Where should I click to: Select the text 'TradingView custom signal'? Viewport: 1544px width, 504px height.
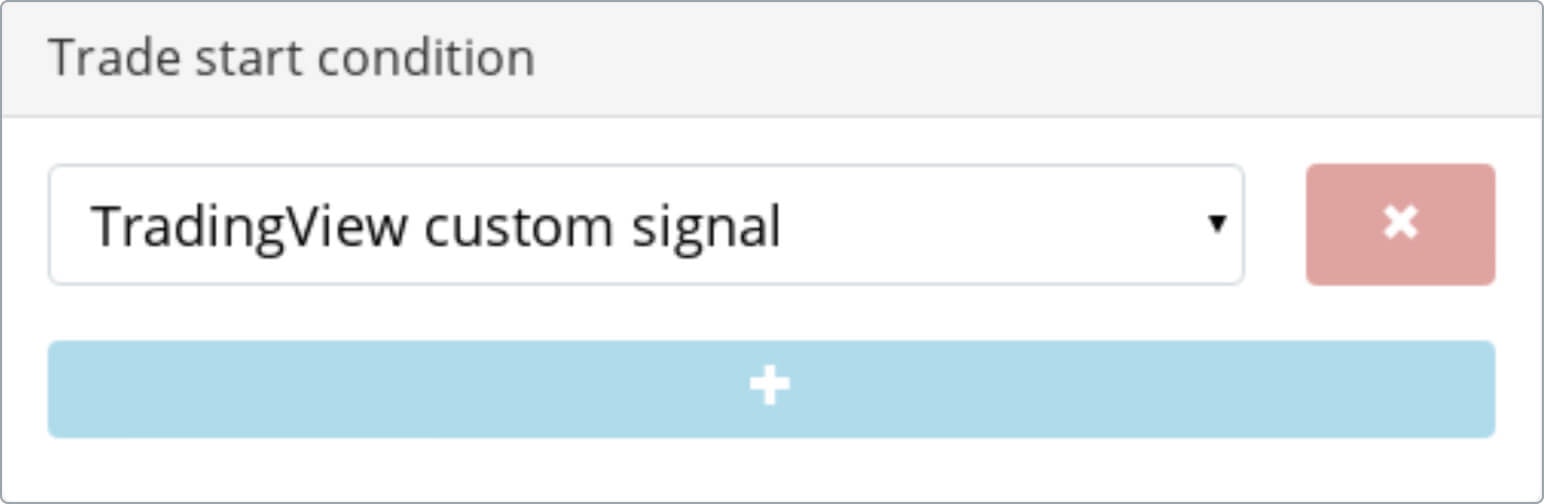tap(436, 227)
